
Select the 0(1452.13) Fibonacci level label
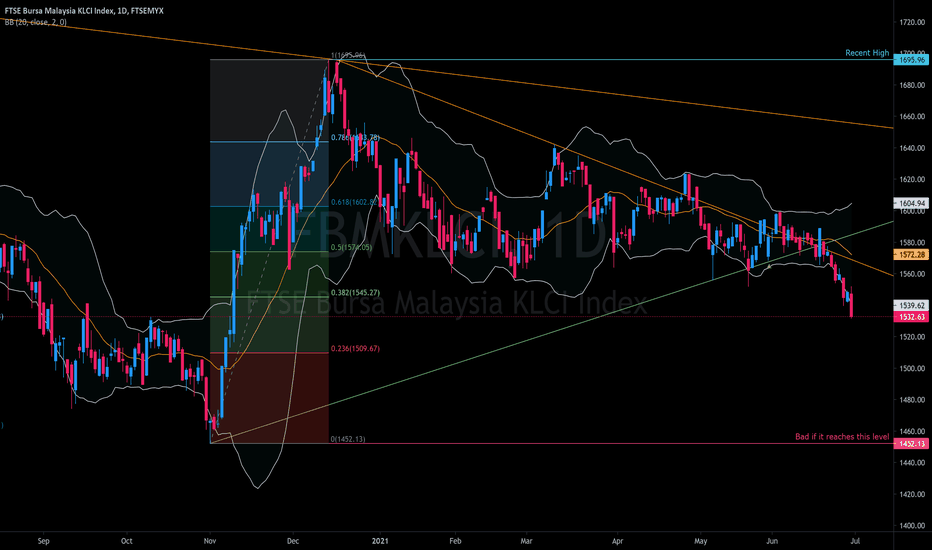tap(348, 439)
